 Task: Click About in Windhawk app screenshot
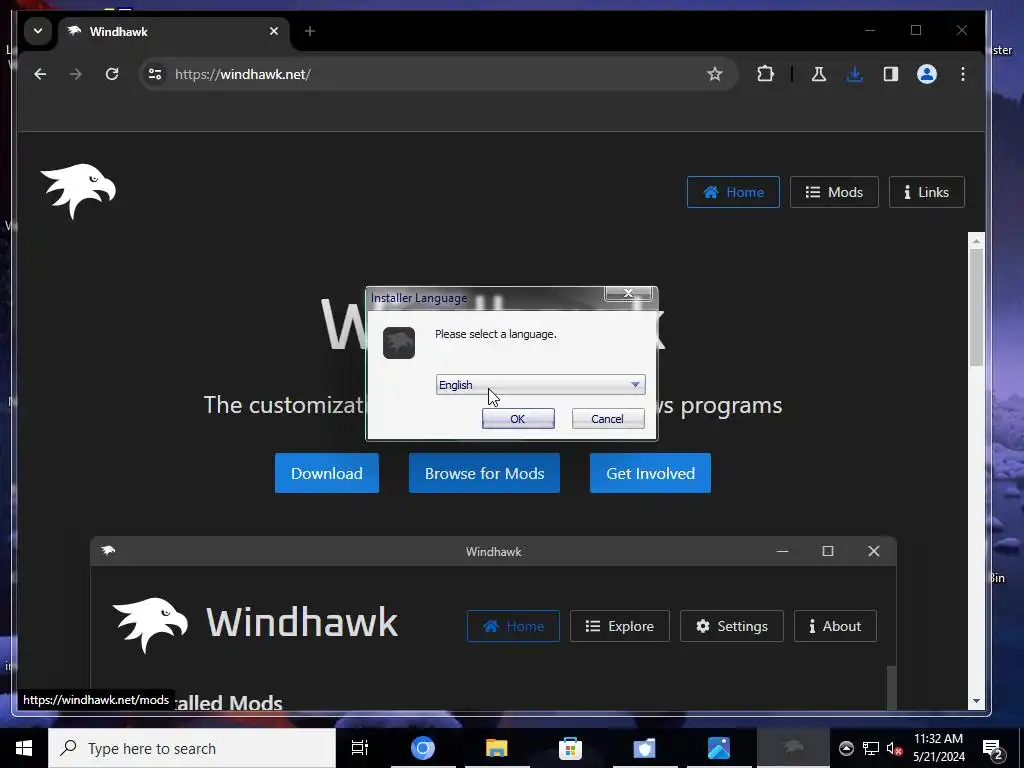click(x=835, y=626)
